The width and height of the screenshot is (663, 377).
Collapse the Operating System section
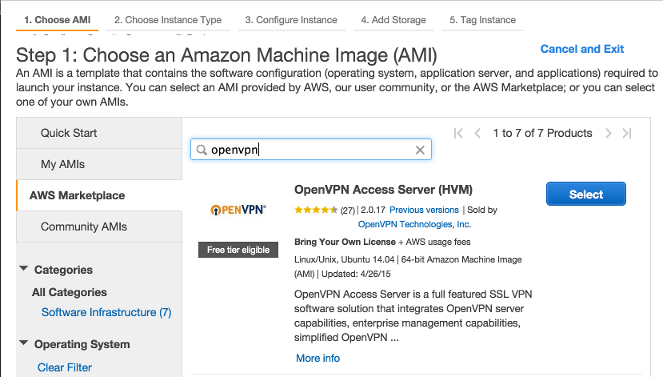tap(24, 343)
